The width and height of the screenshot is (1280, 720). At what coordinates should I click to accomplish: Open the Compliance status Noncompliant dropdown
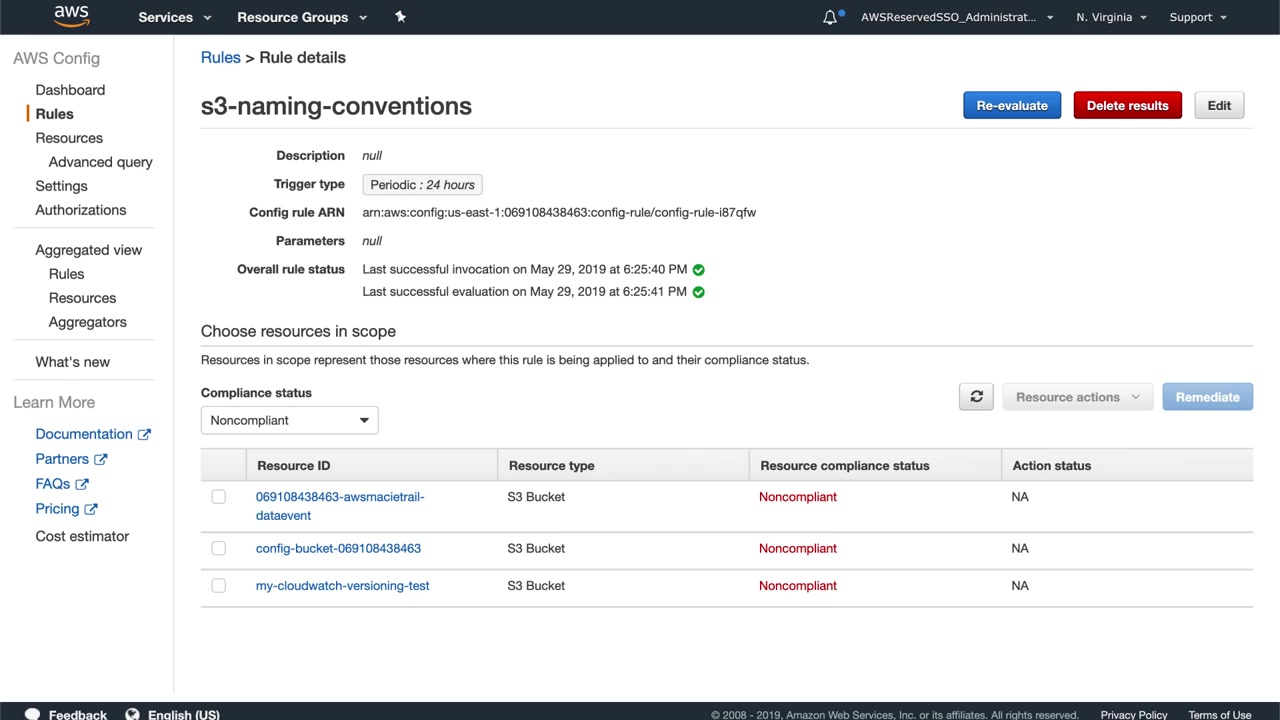pos(289,420)
